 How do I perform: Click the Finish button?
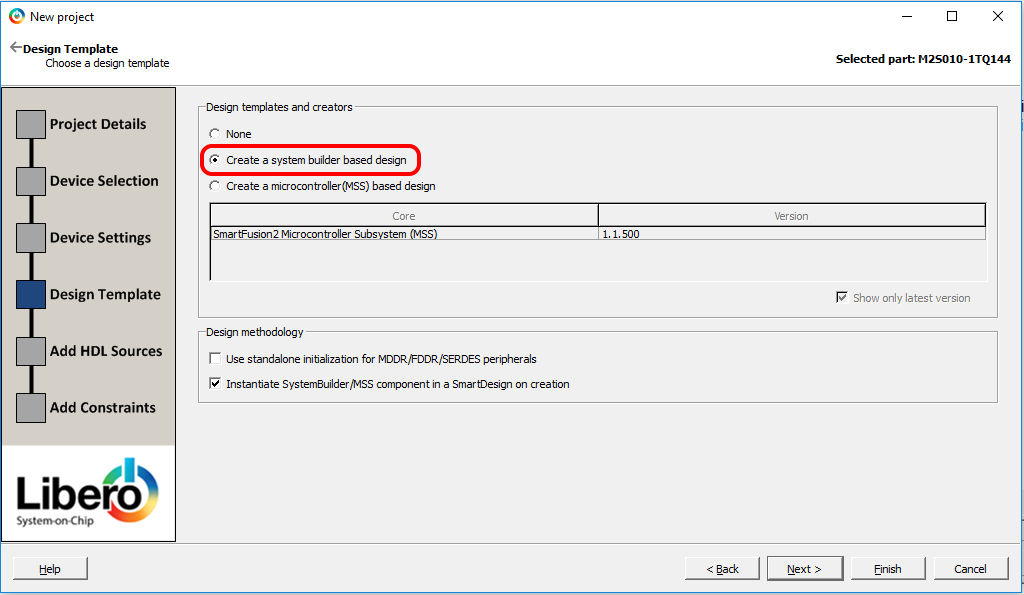tap(888, 569)
